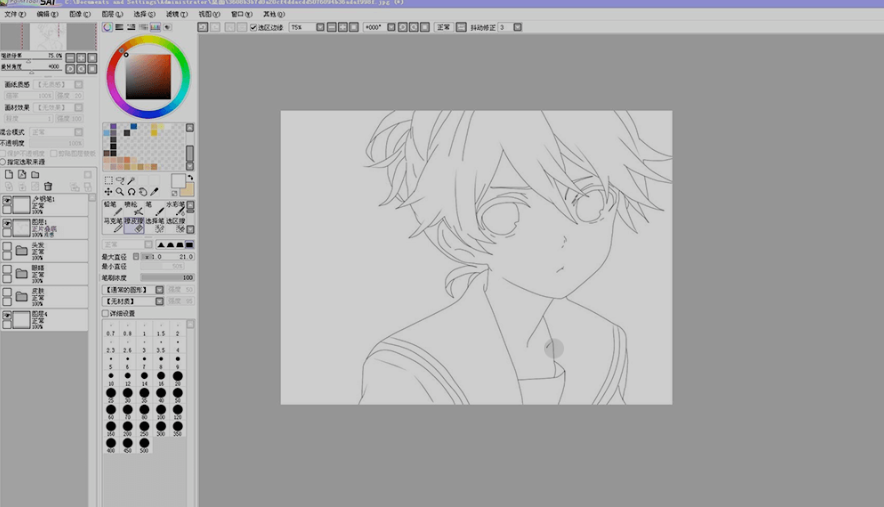Hide the 图层4 layer via eye icon

click(7, 316)
